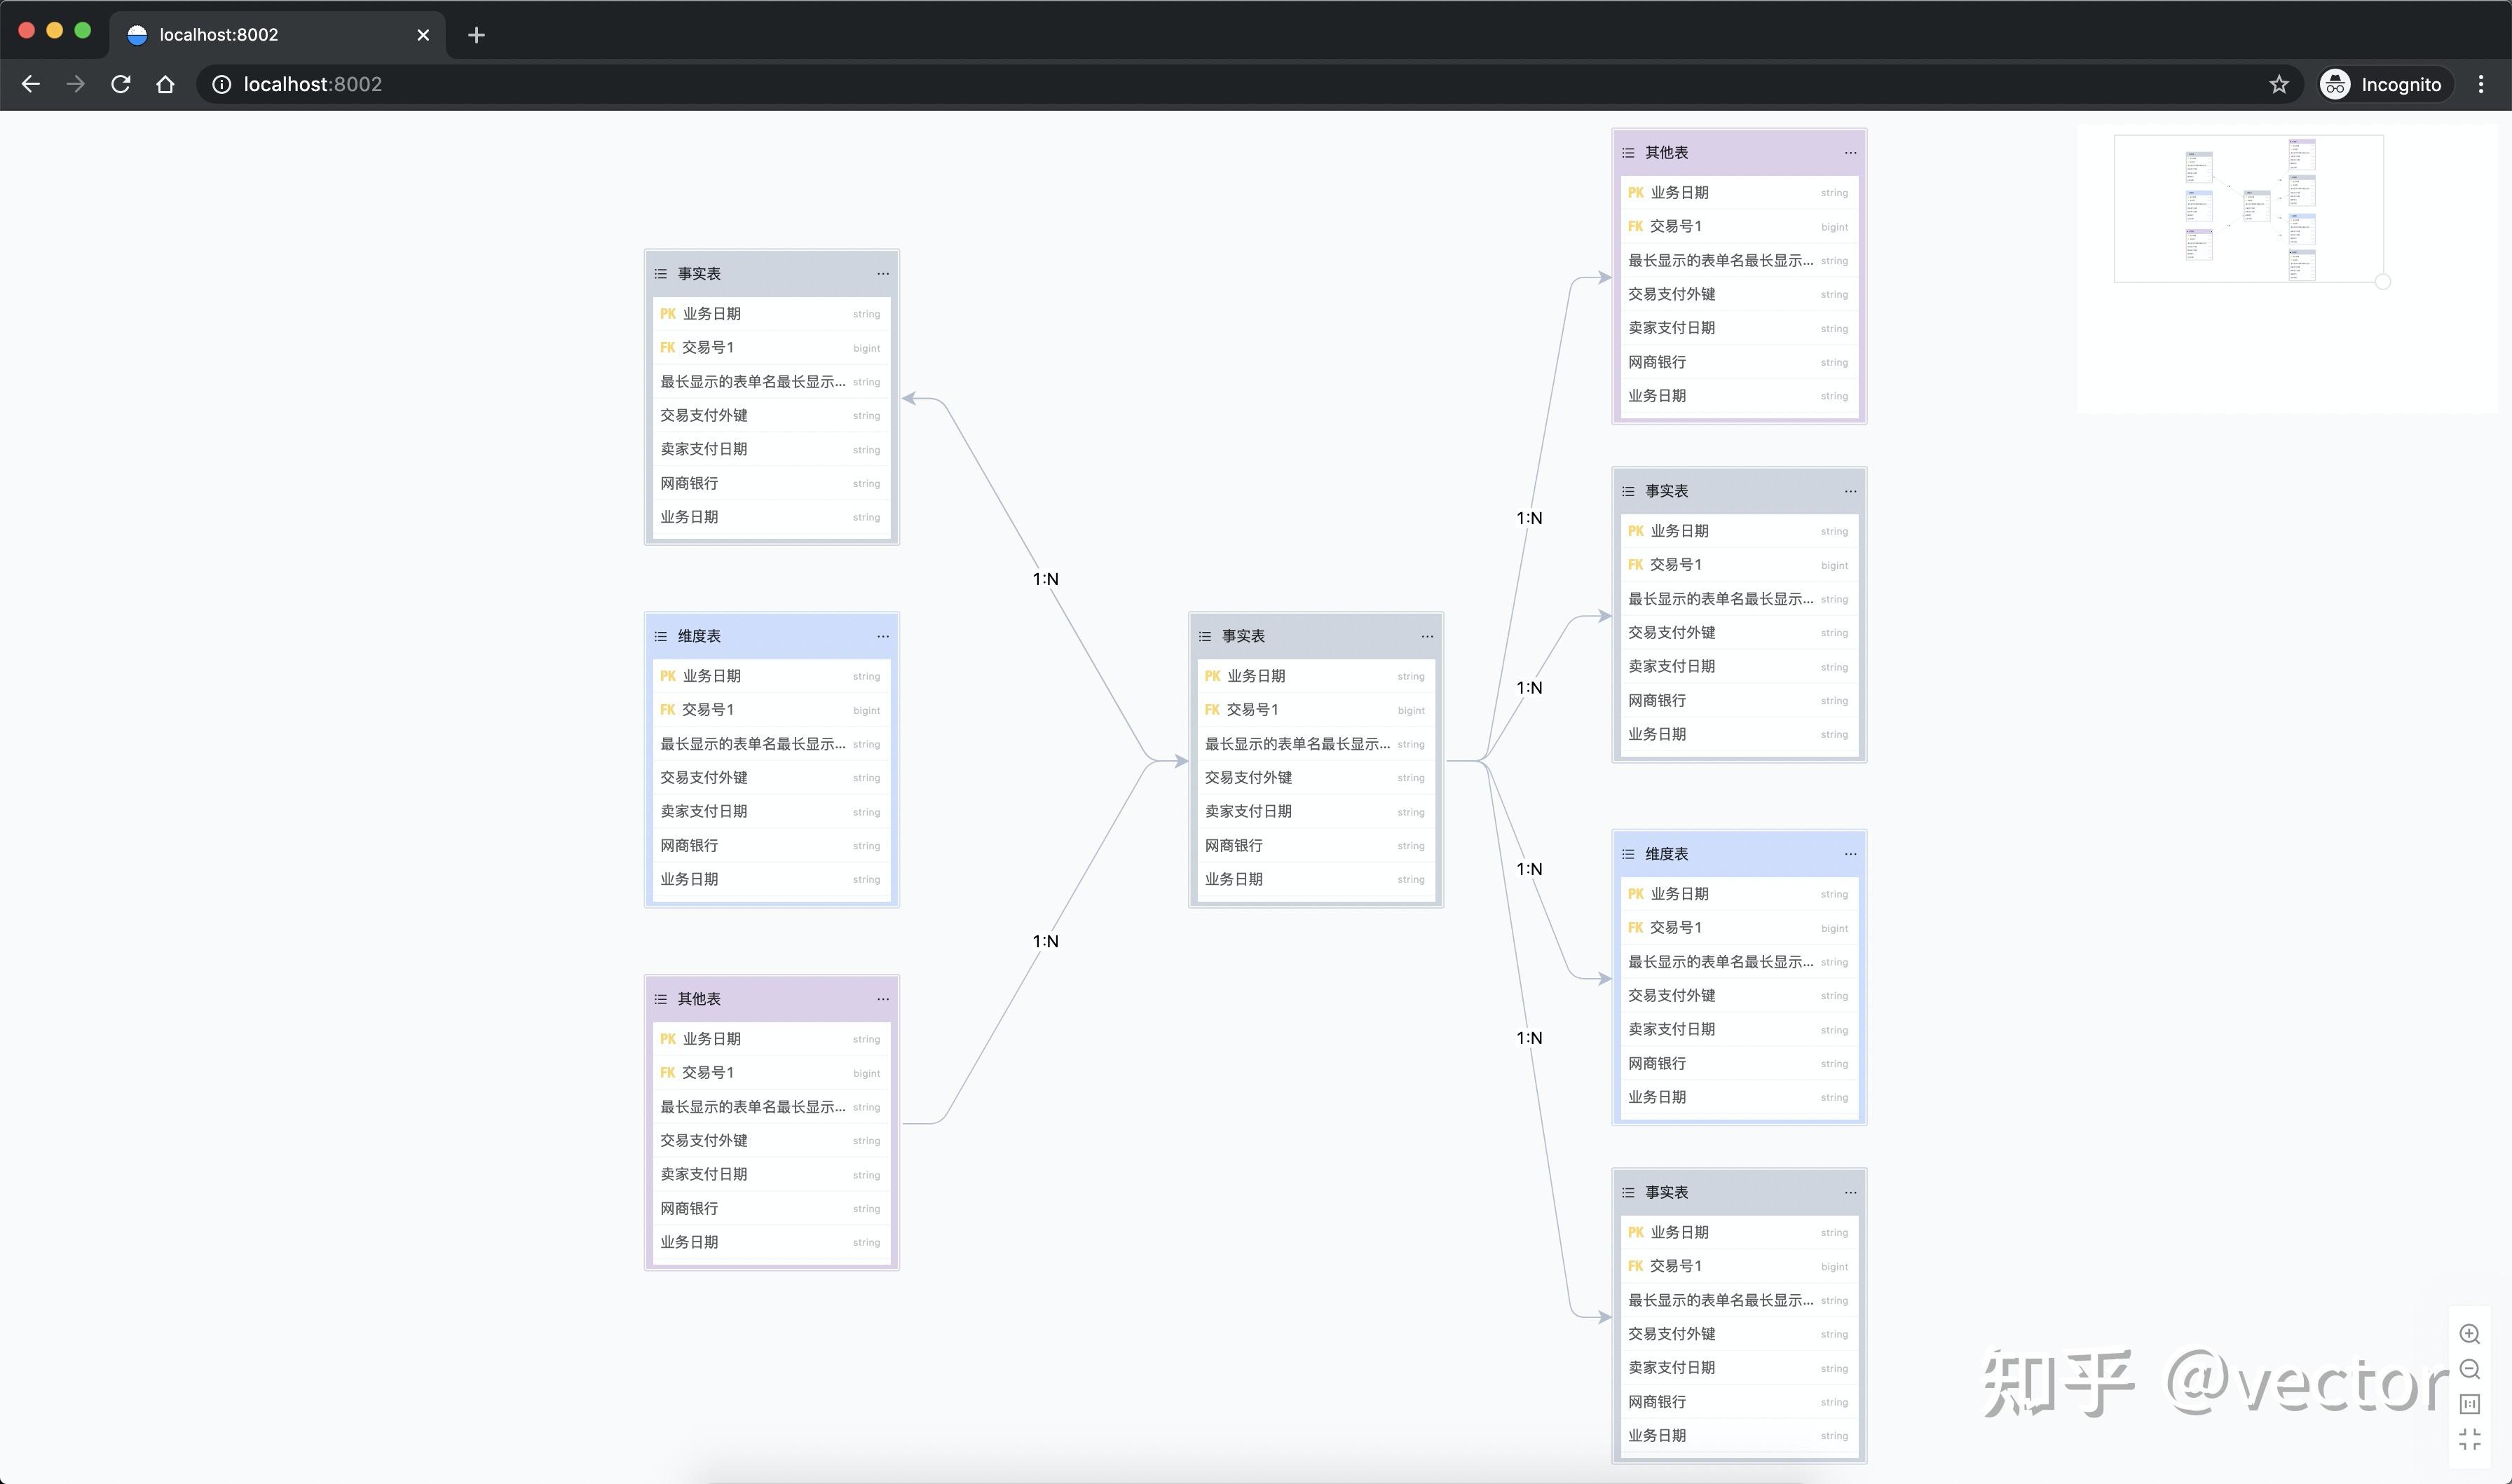This screenshot has width=2512, height=1484.
Task: Click the minimap overview thumbnail
Action: click(x=2248, y=208)
